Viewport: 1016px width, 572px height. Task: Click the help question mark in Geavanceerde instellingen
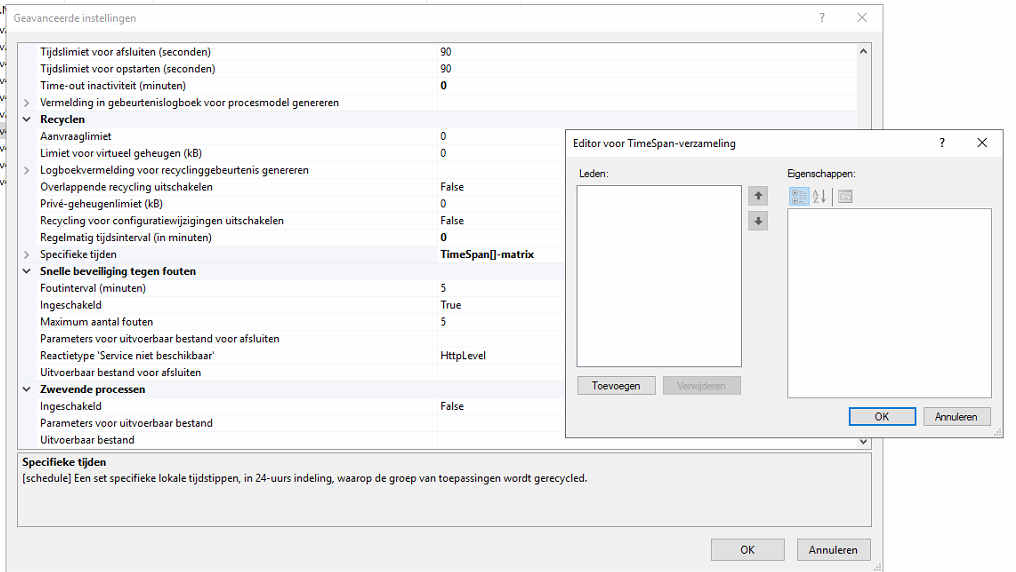822,18
